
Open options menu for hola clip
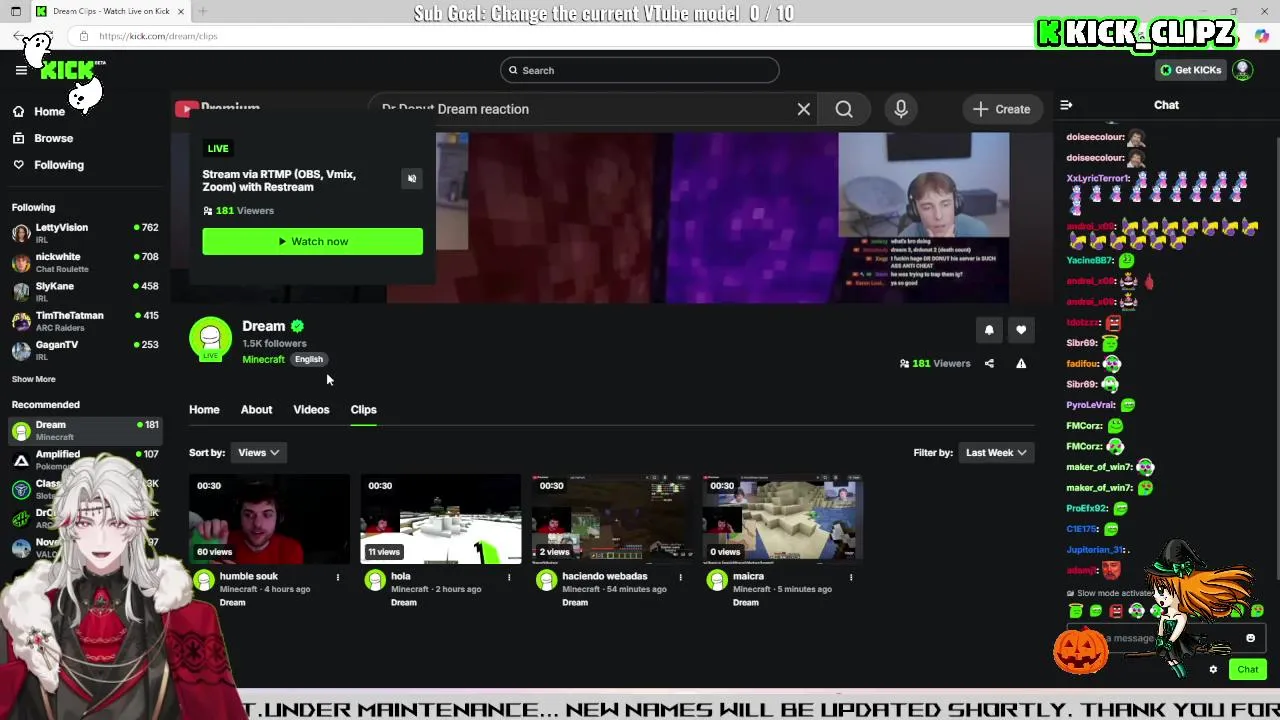509,577
